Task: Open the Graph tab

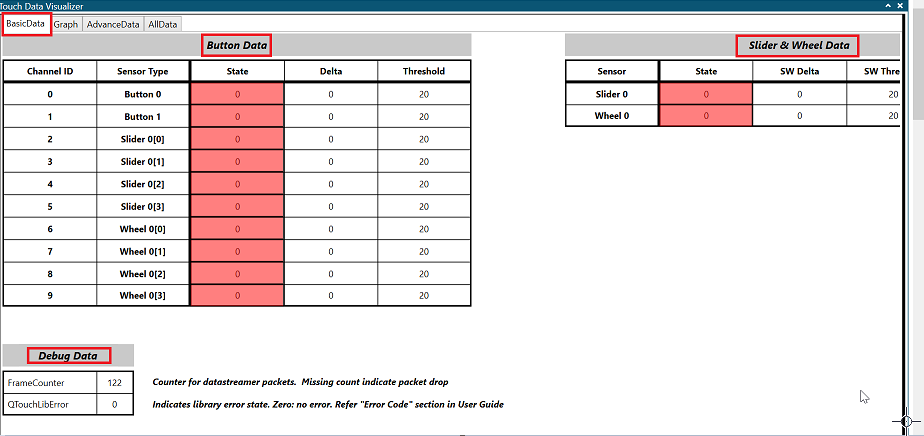Action: [66, 23]
